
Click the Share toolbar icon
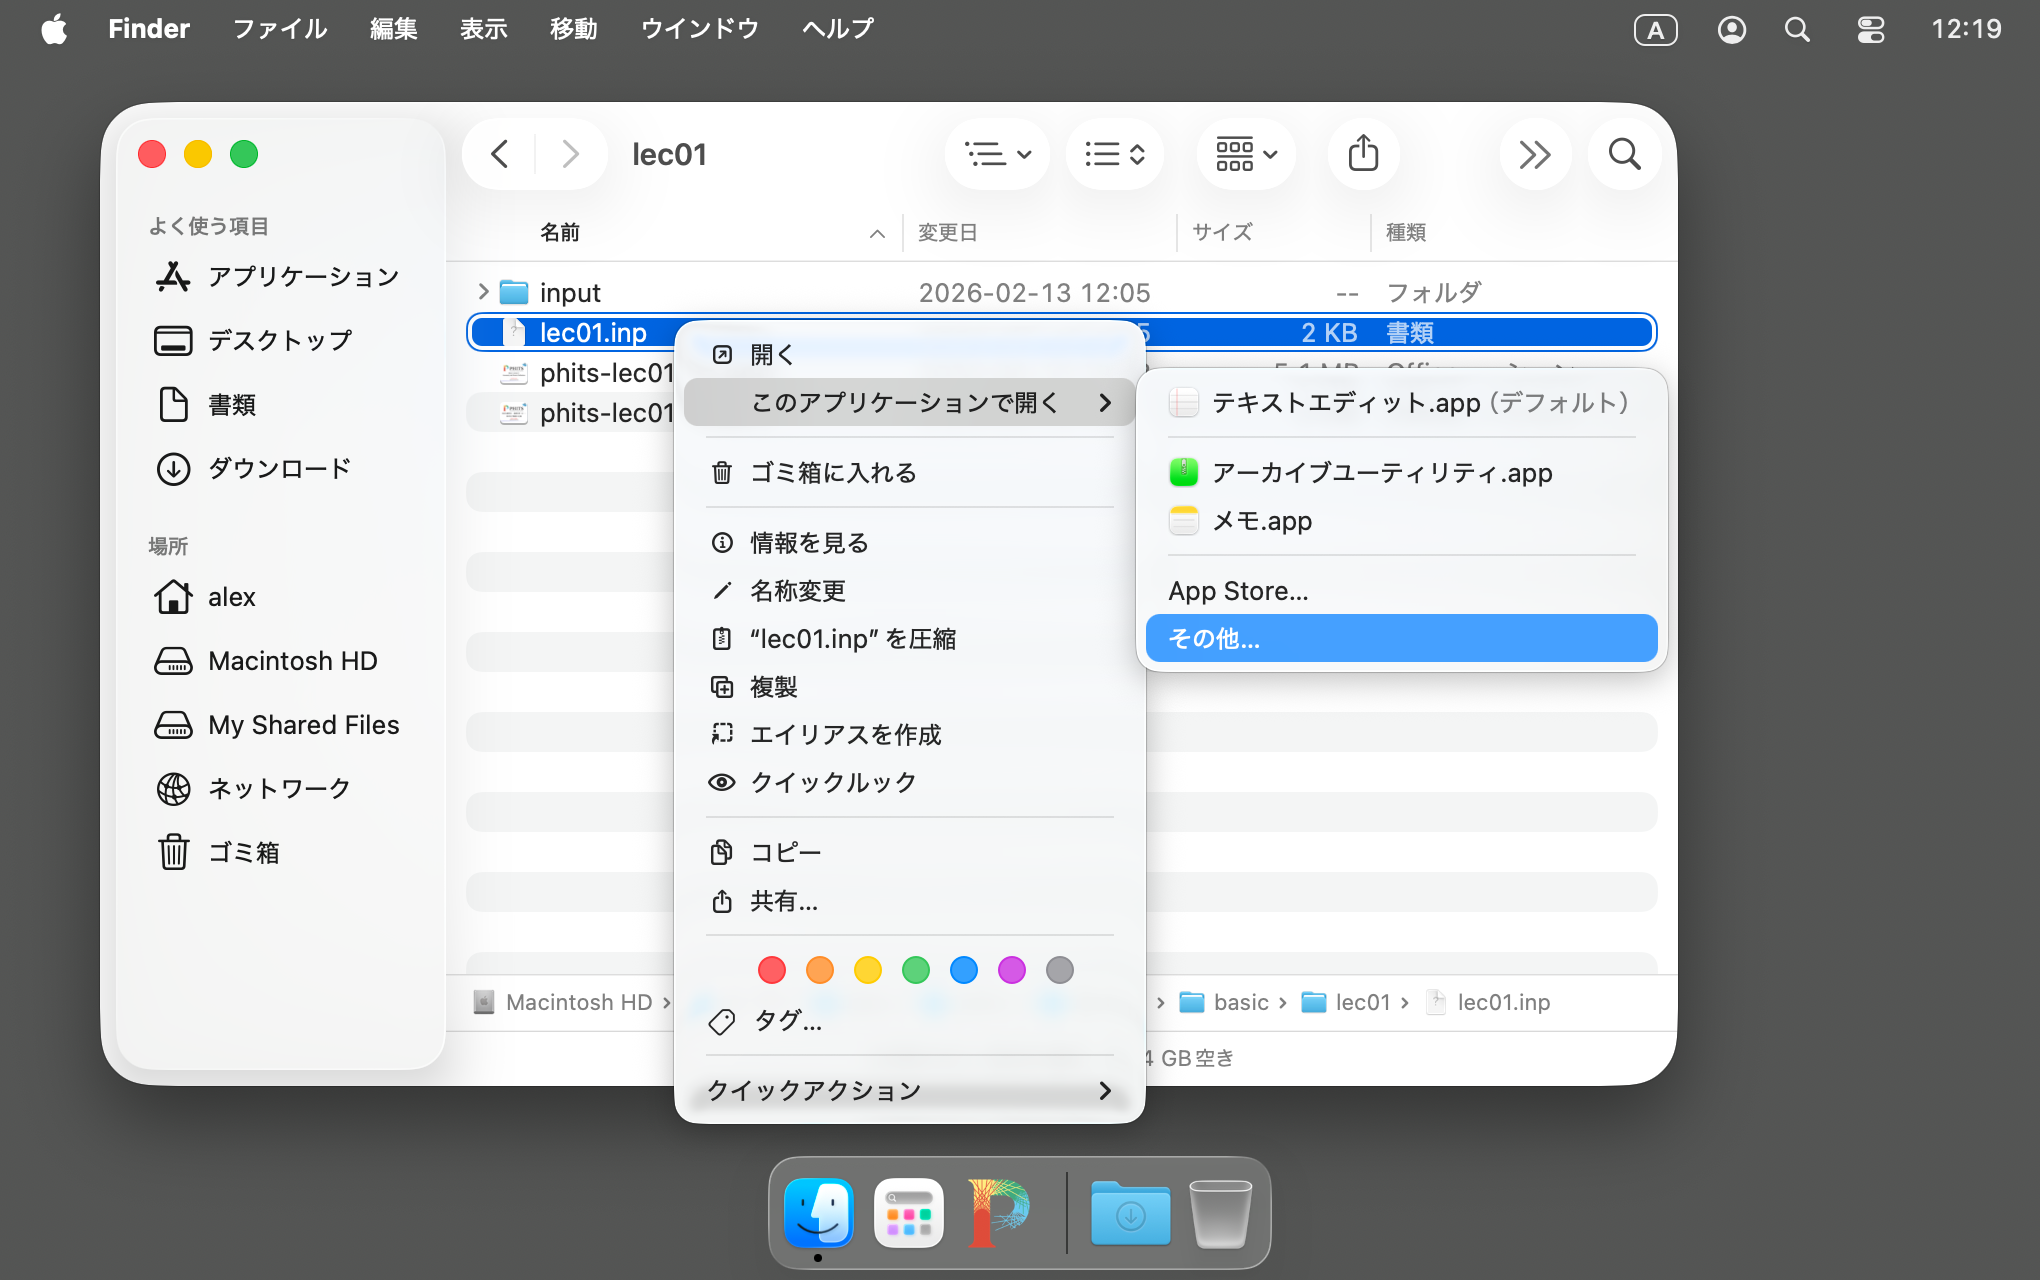(1362, 154)
